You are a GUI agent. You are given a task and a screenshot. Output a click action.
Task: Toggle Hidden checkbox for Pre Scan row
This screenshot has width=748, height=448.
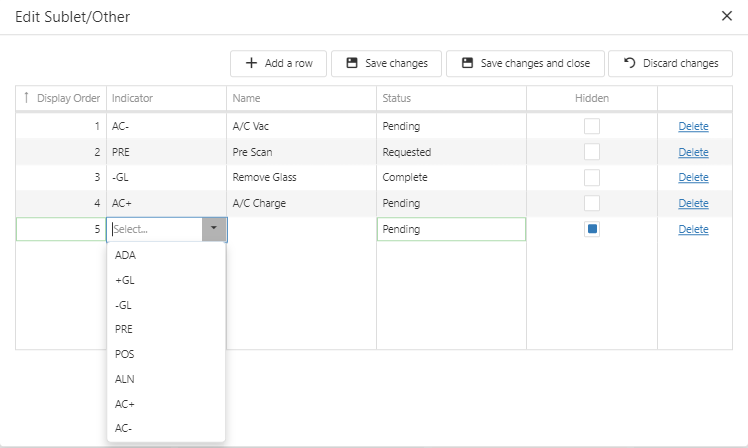(592, 152)
